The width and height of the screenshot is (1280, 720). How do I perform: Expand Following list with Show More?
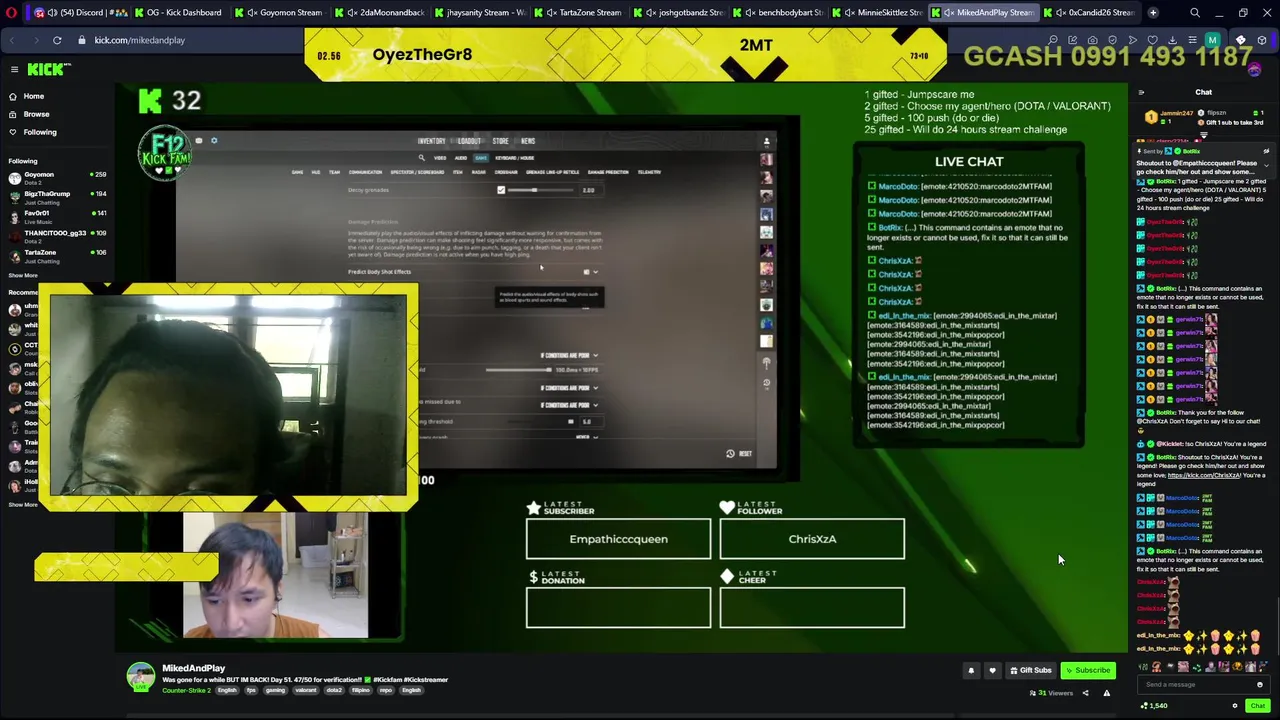click(x=23, y=275)
